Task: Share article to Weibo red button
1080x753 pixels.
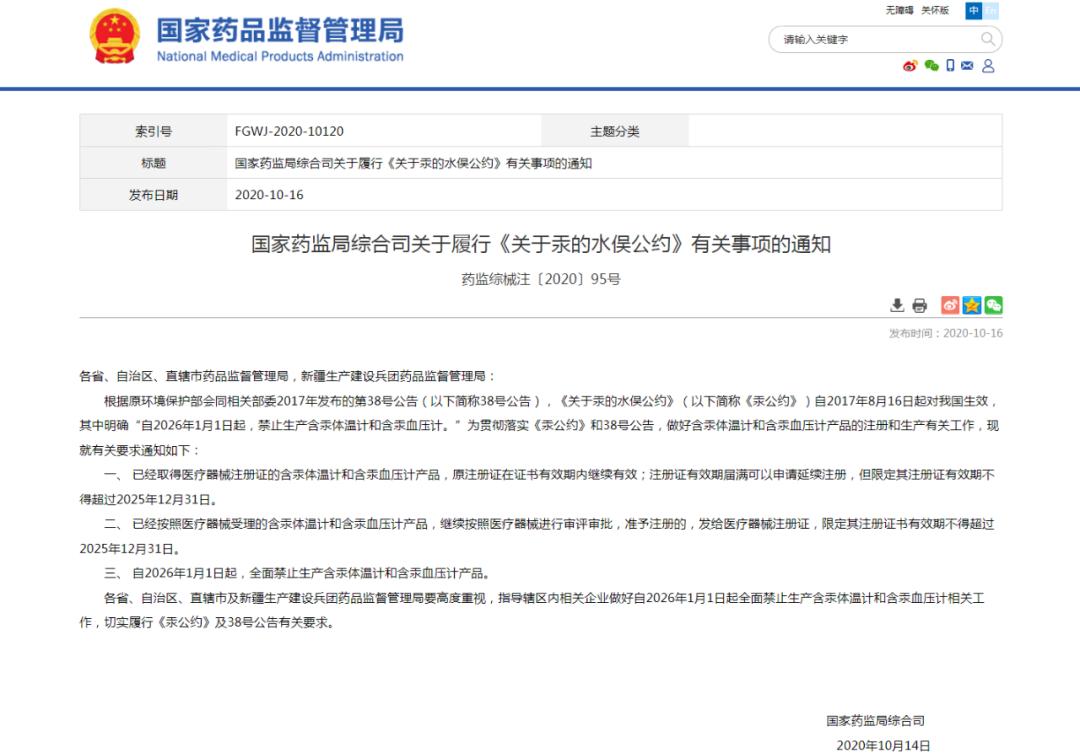Action: click(949, 305)
